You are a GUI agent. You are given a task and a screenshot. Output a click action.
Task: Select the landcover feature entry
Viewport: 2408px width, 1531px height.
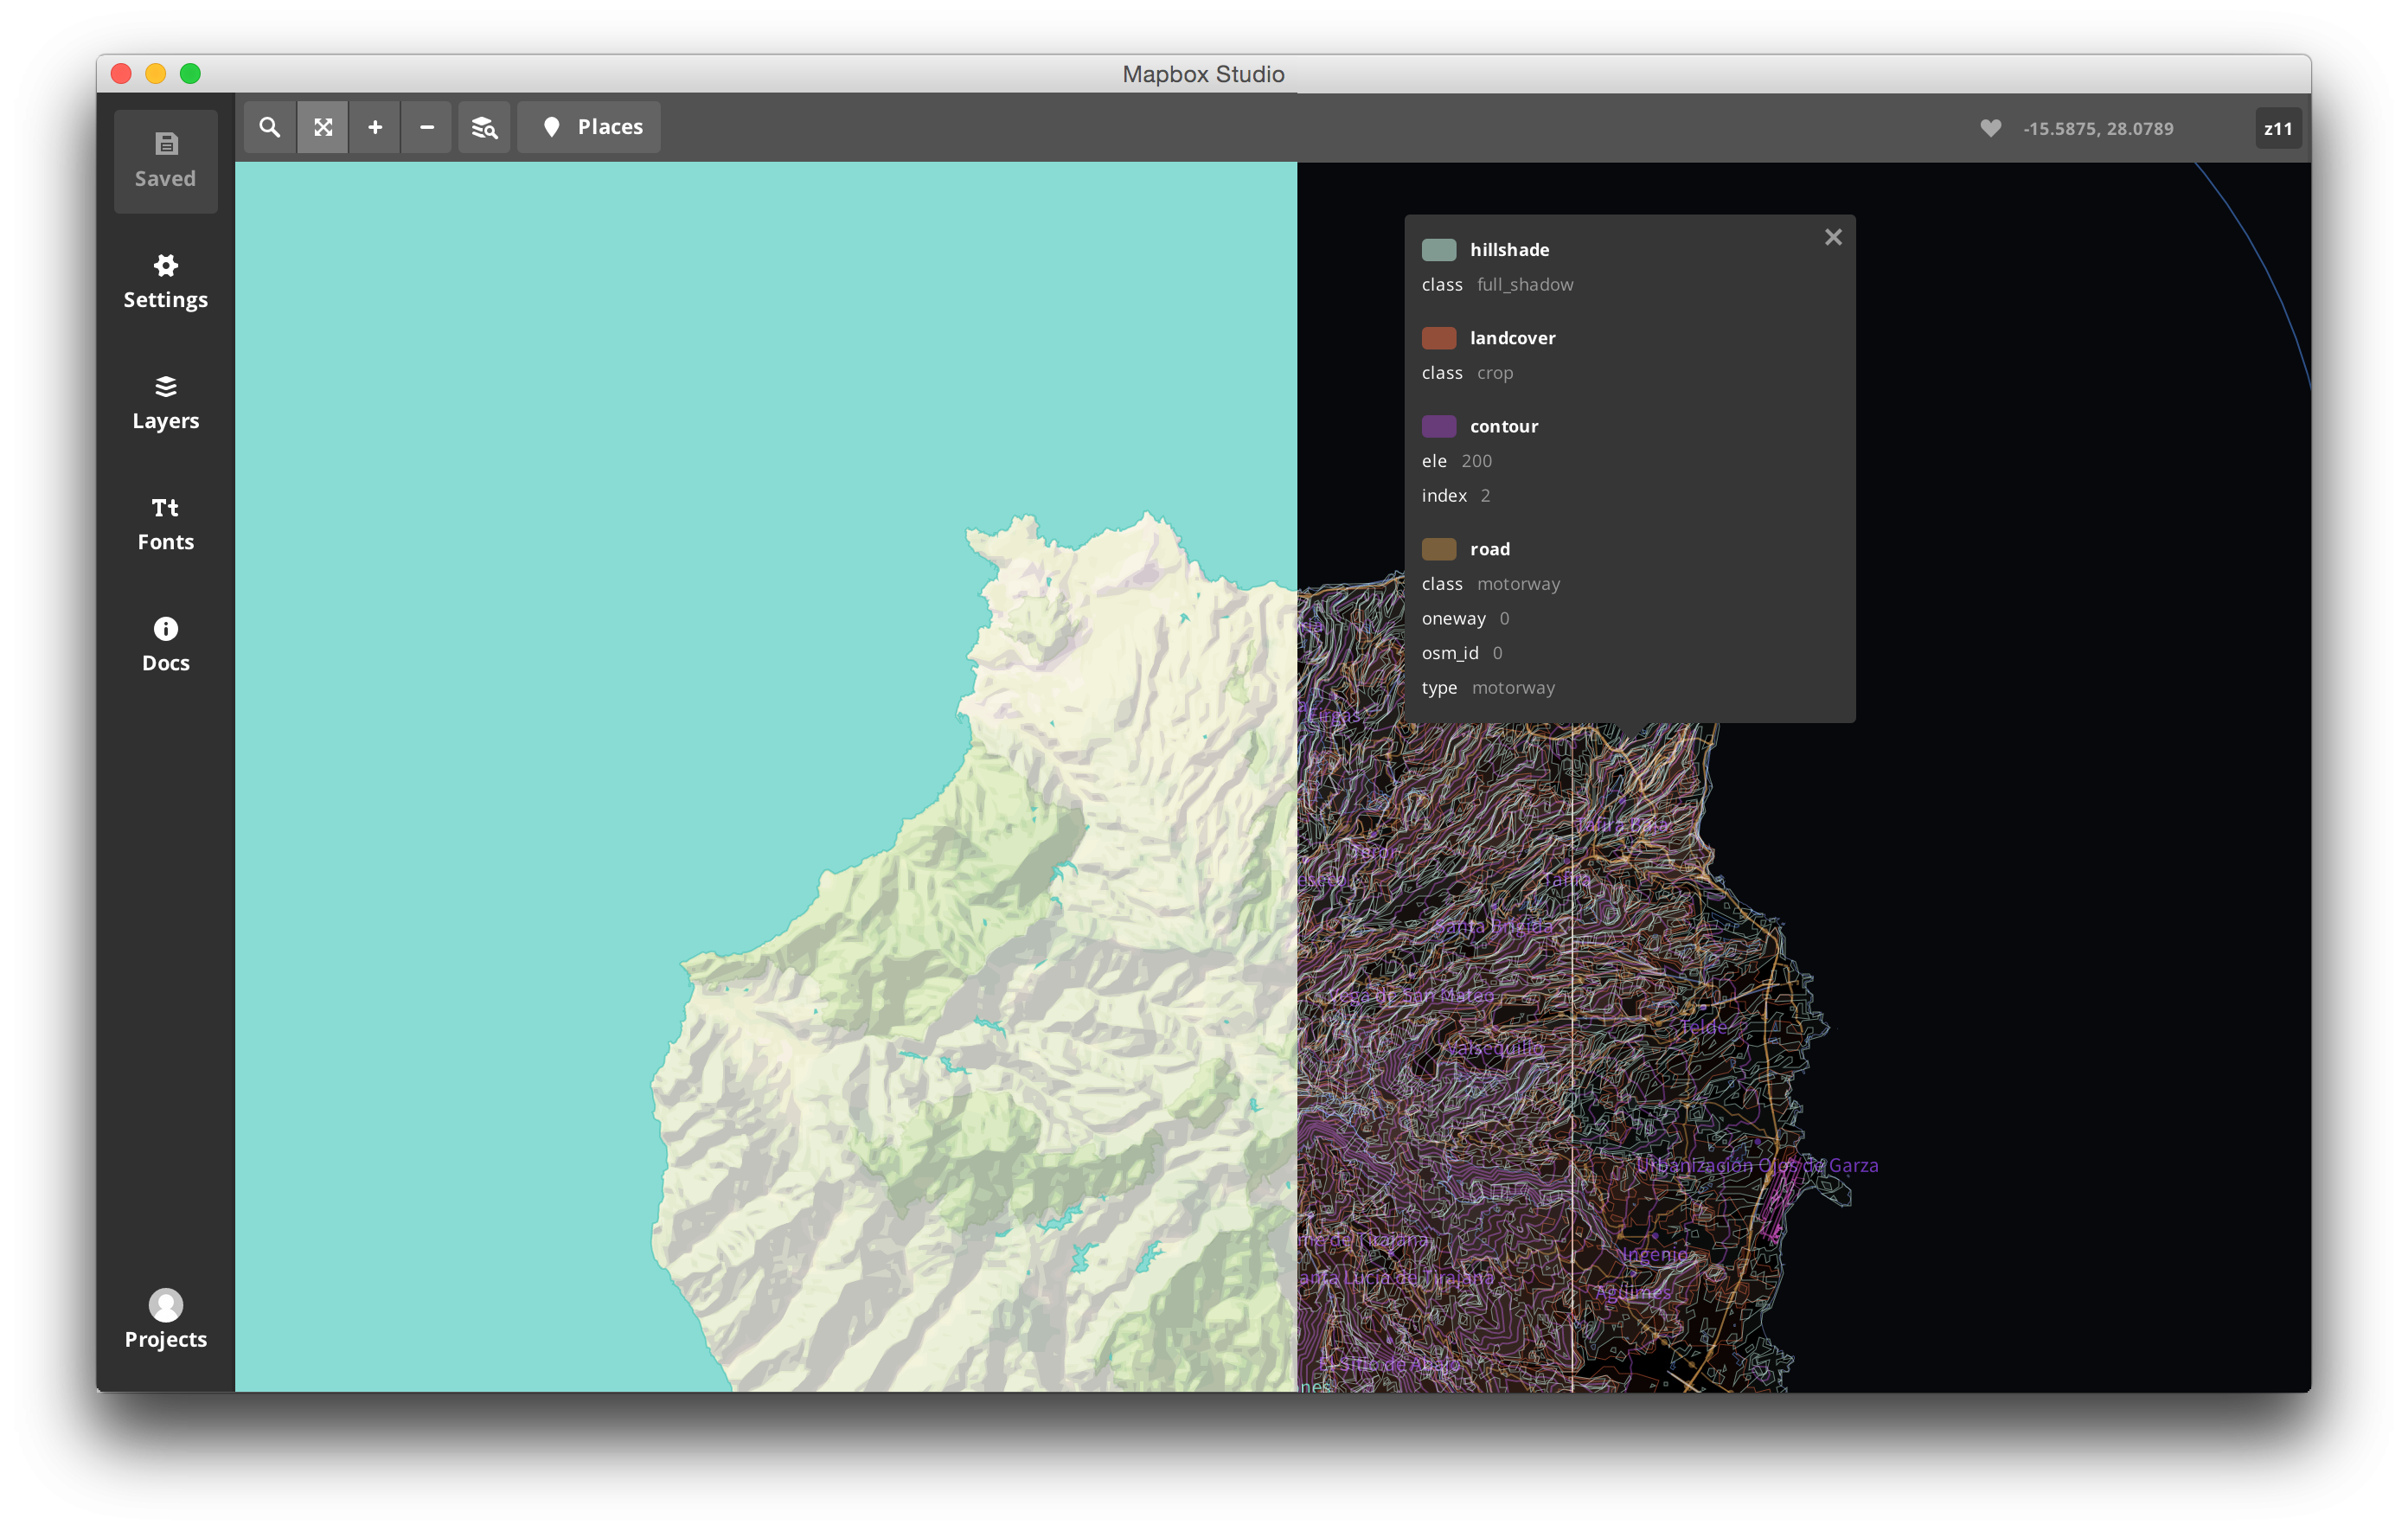[1511, 337]
